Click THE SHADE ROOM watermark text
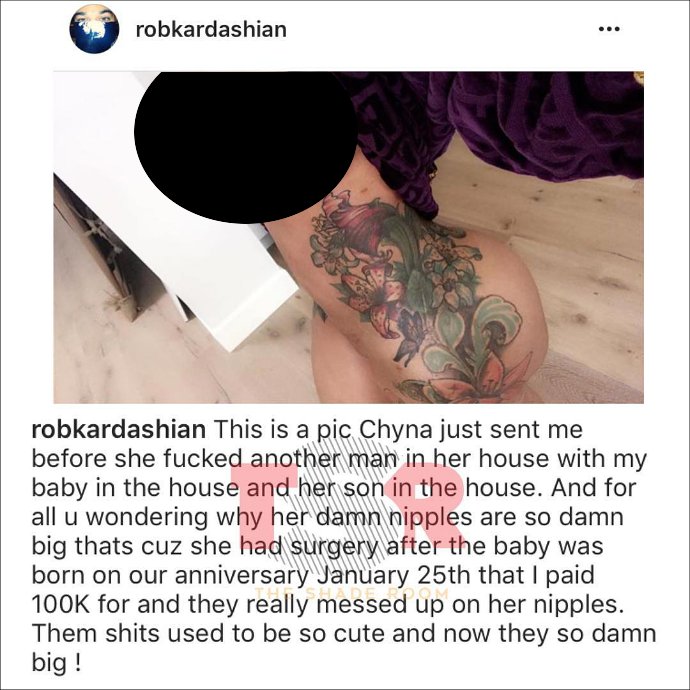 [x=352, y=594]
